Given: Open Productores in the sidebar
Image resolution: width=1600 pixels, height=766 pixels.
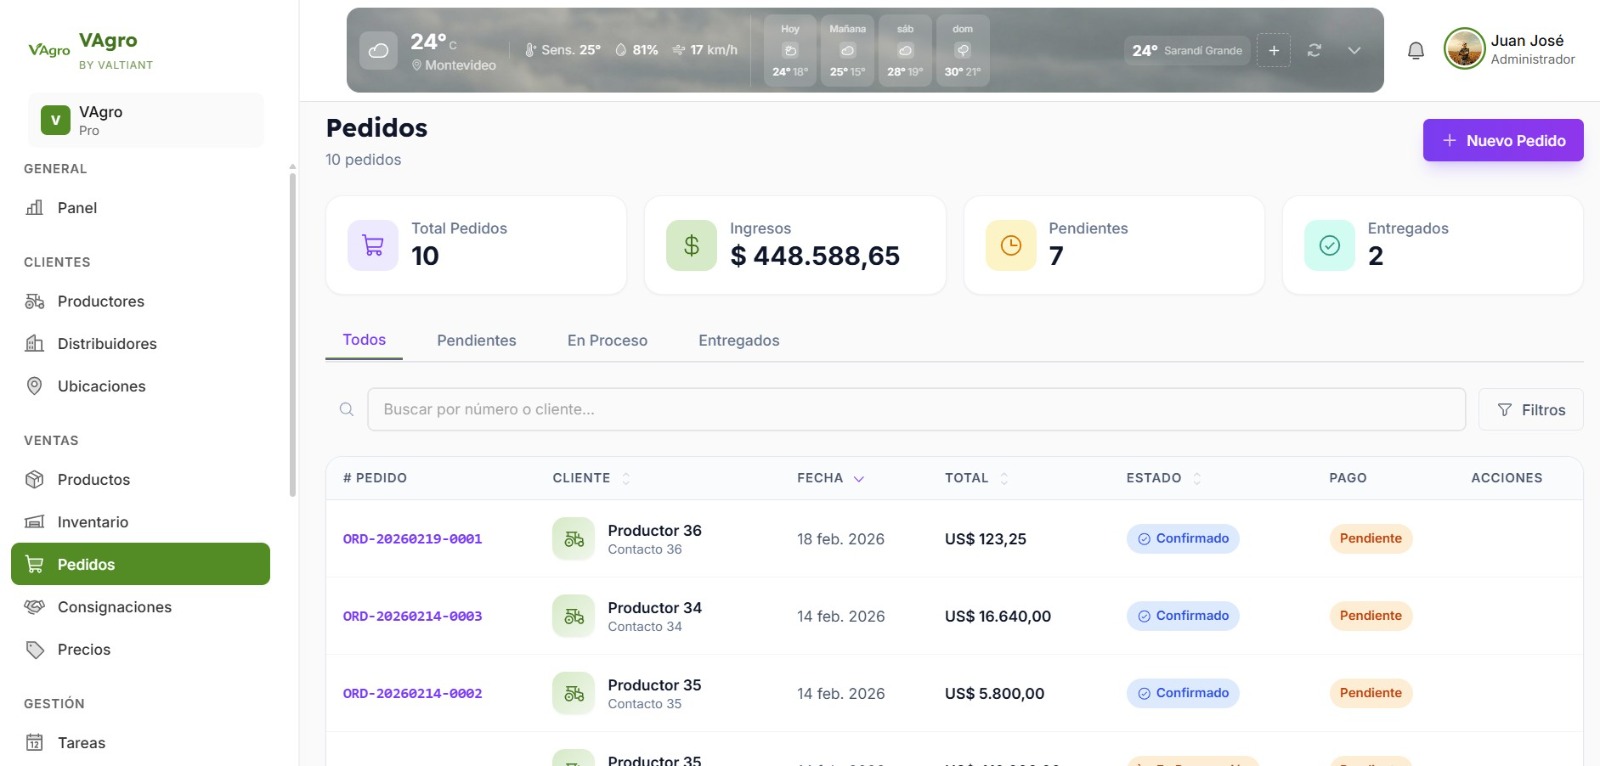Looking at the screenshot, I should click(100, 301).
